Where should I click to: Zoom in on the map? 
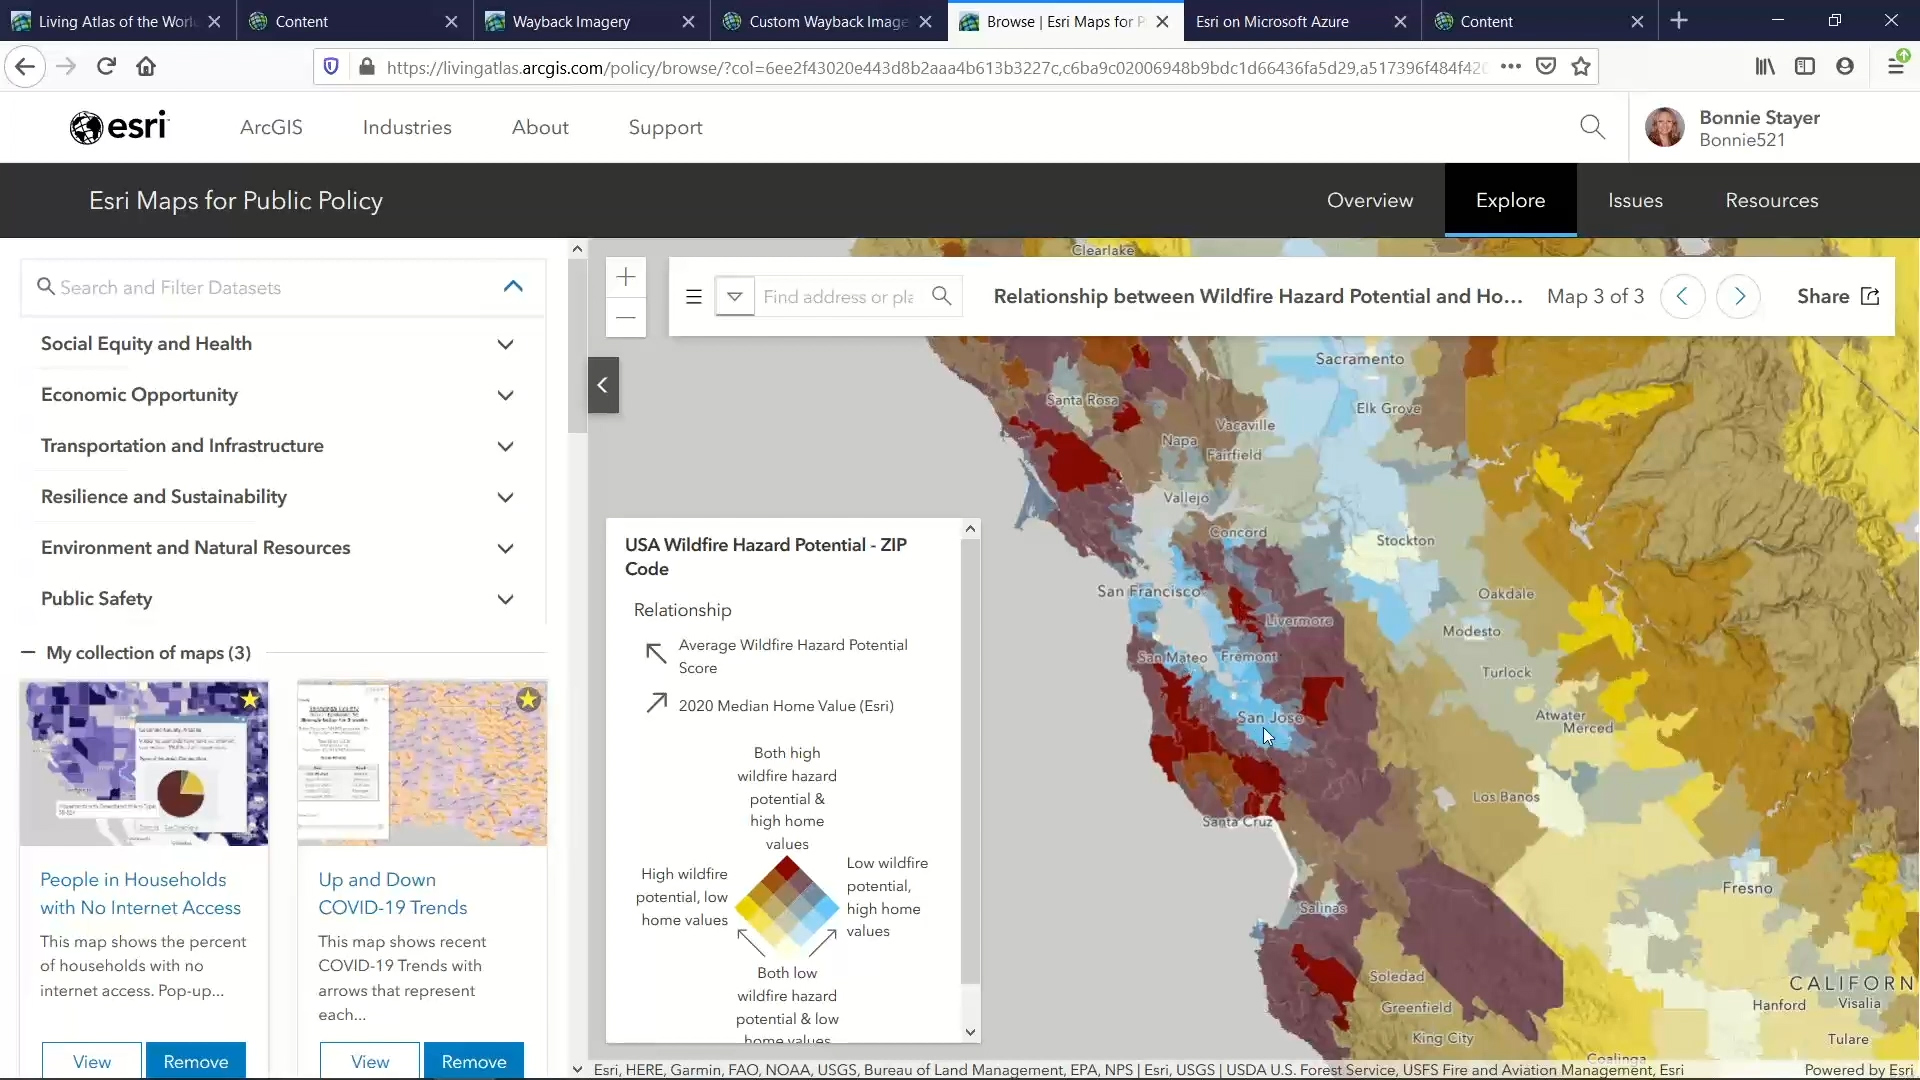(x=626, y=277)
